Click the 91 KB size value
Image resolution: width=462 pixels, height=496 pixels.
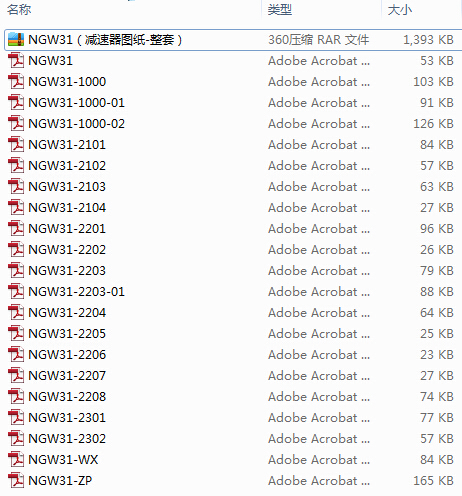437,102
